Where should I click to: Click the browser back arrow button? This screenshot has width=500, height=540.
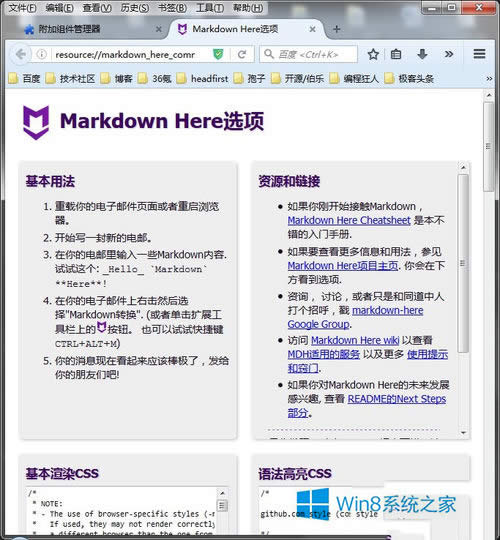tap(21, 54)
